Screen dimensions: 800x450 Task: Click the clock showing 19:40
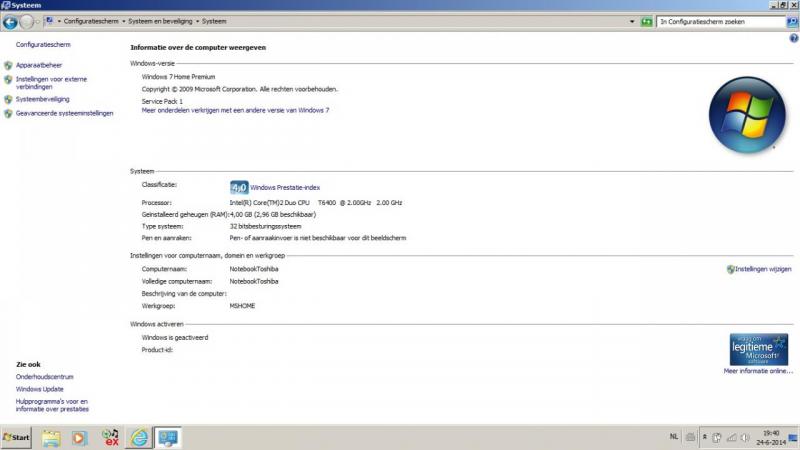771,438
